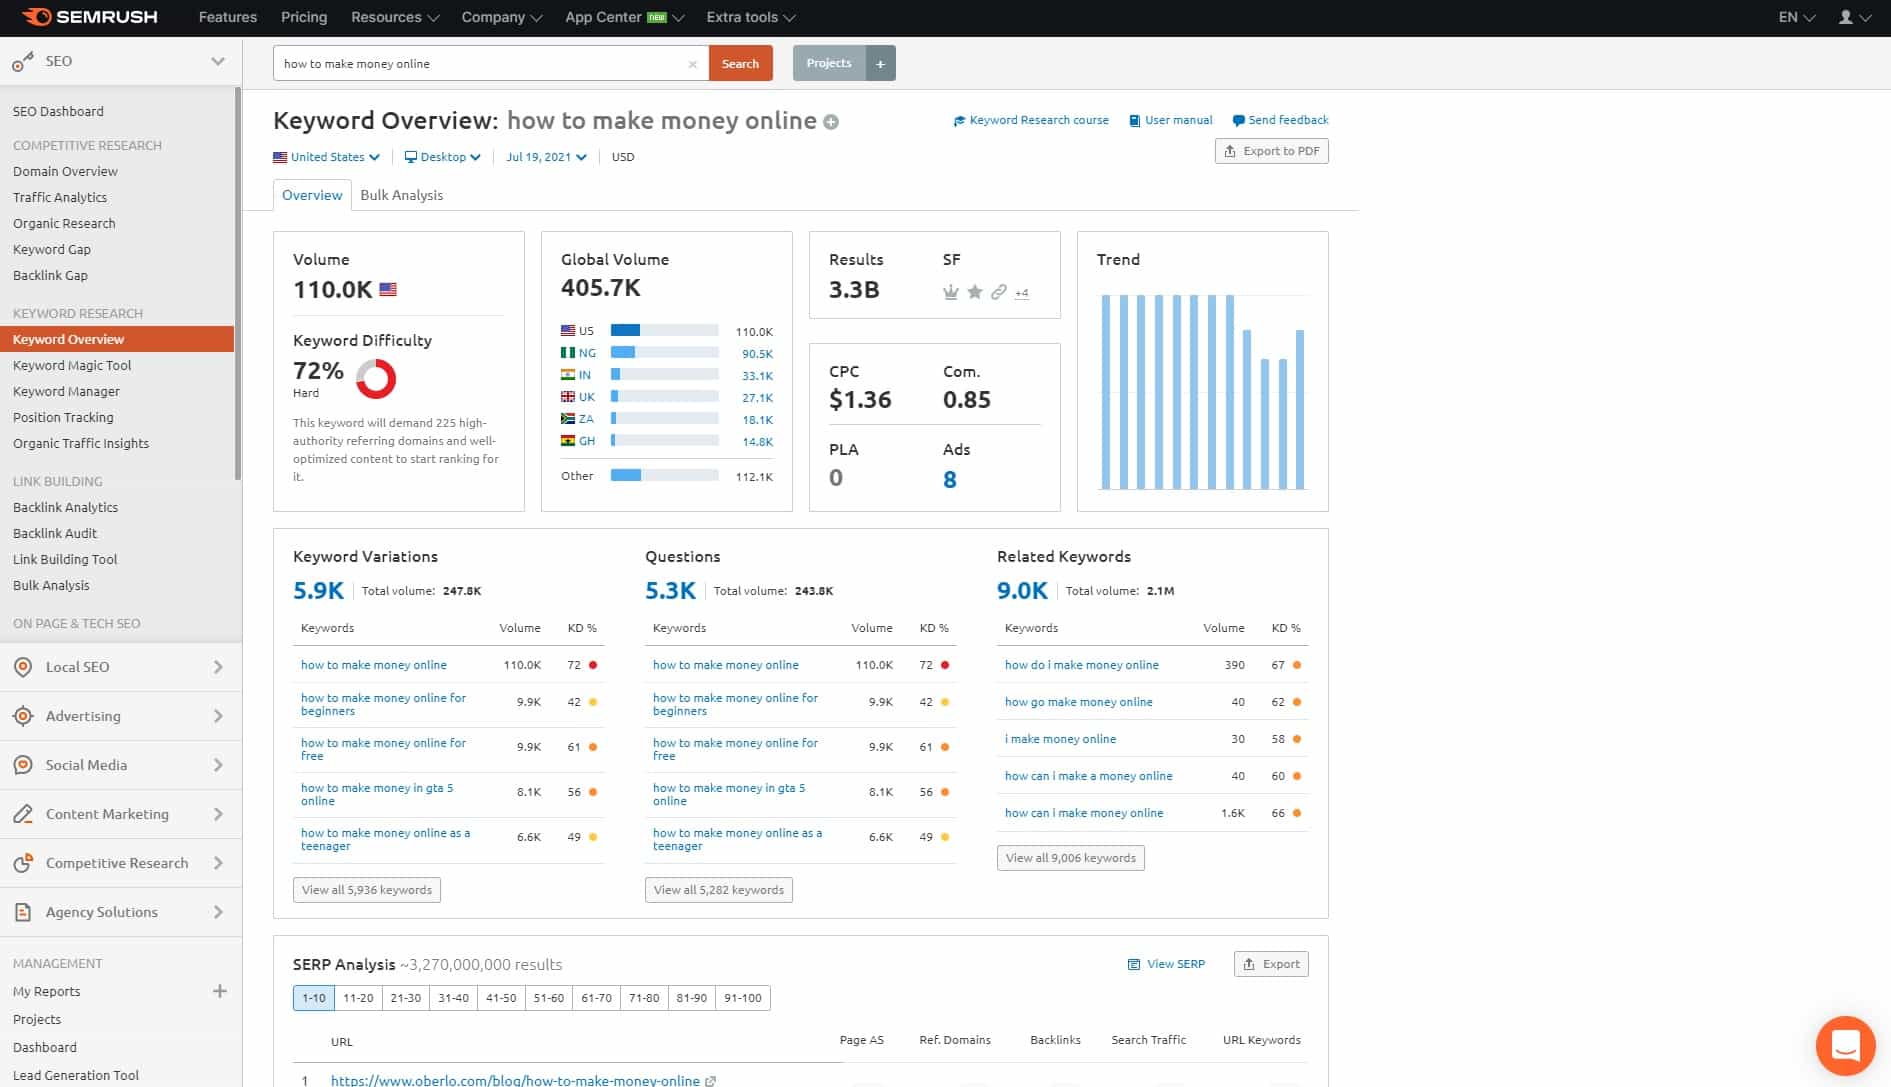Click View all 5,936 keywords
The image size is (1891, 1087).
click(x=367, y=890)
